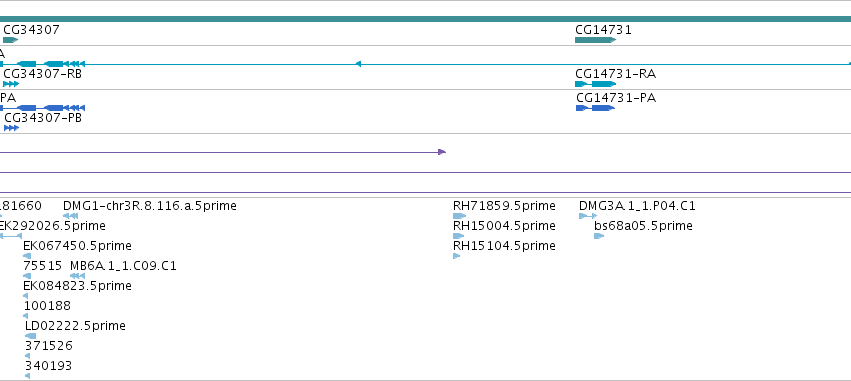The width and height of the screenshot is (851, 381).
Task: Select the dark blue exon cluster above CG34307-PB
Action: (50, 108)
